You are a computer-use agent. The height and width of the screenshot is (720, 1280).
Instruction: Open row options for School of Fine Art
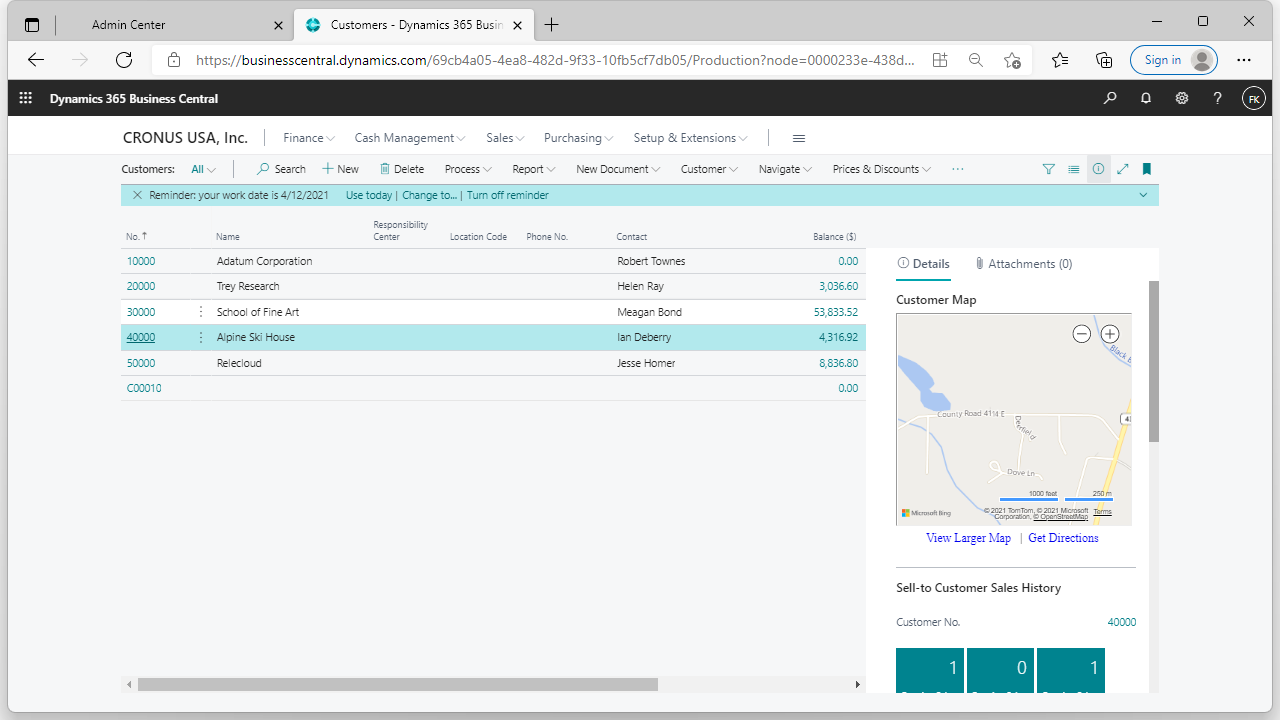coord(200,312)
